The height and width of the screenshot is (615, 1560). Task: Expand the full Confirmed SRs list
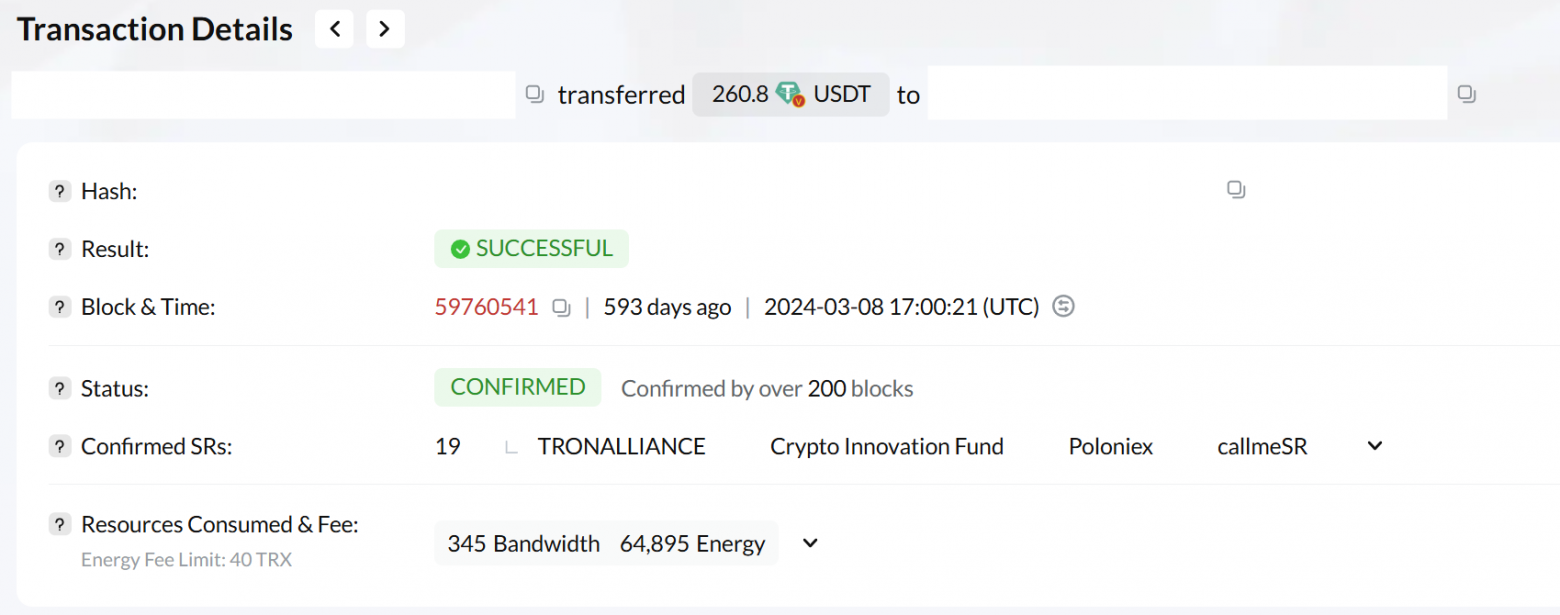[x=1374, y=446]
